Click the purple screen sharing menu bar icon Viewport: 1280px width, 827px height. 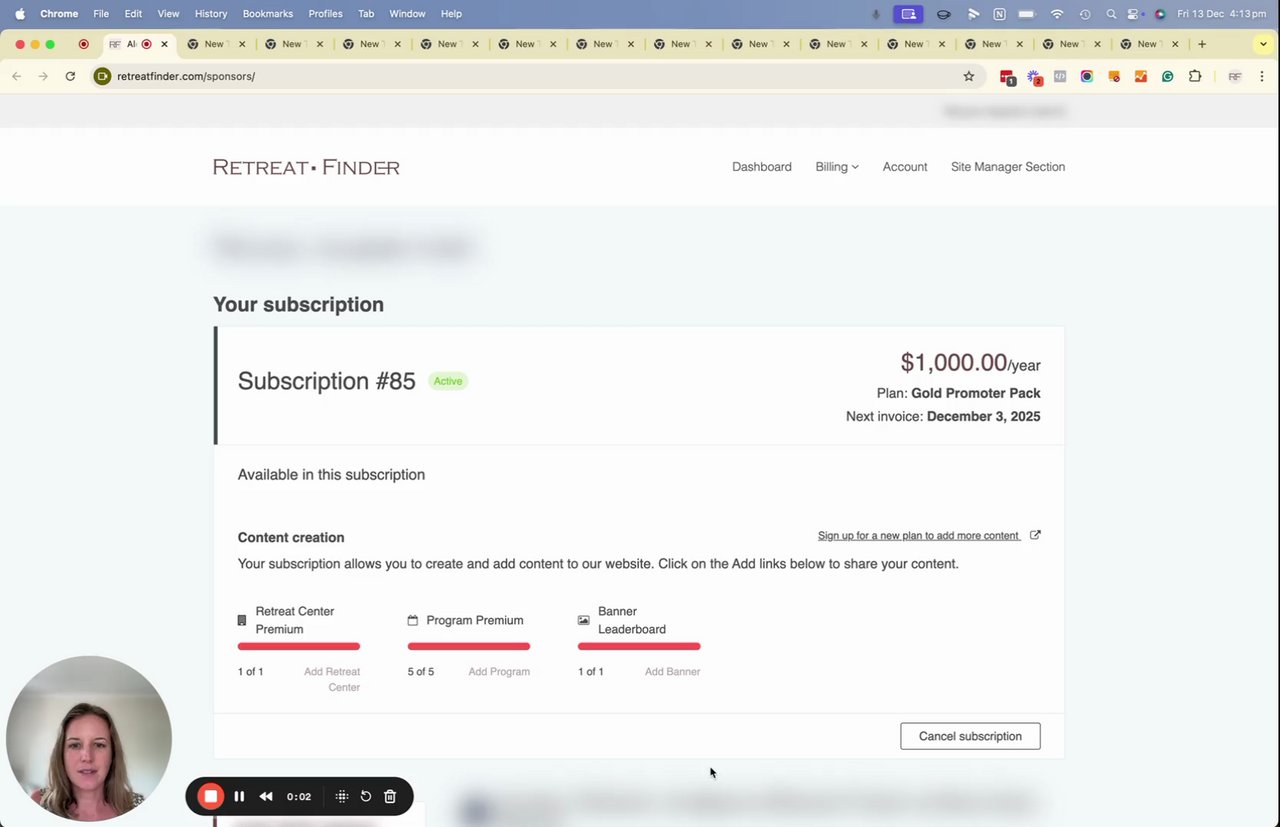coord(908,14)
